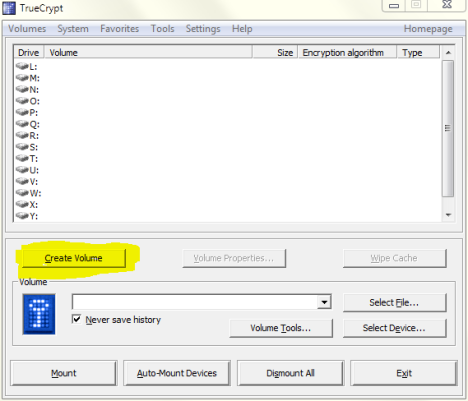The height and width of the screenshot is (401, 468).
Task: Sort by the Drive column header
Action: [x=29, y=52]
